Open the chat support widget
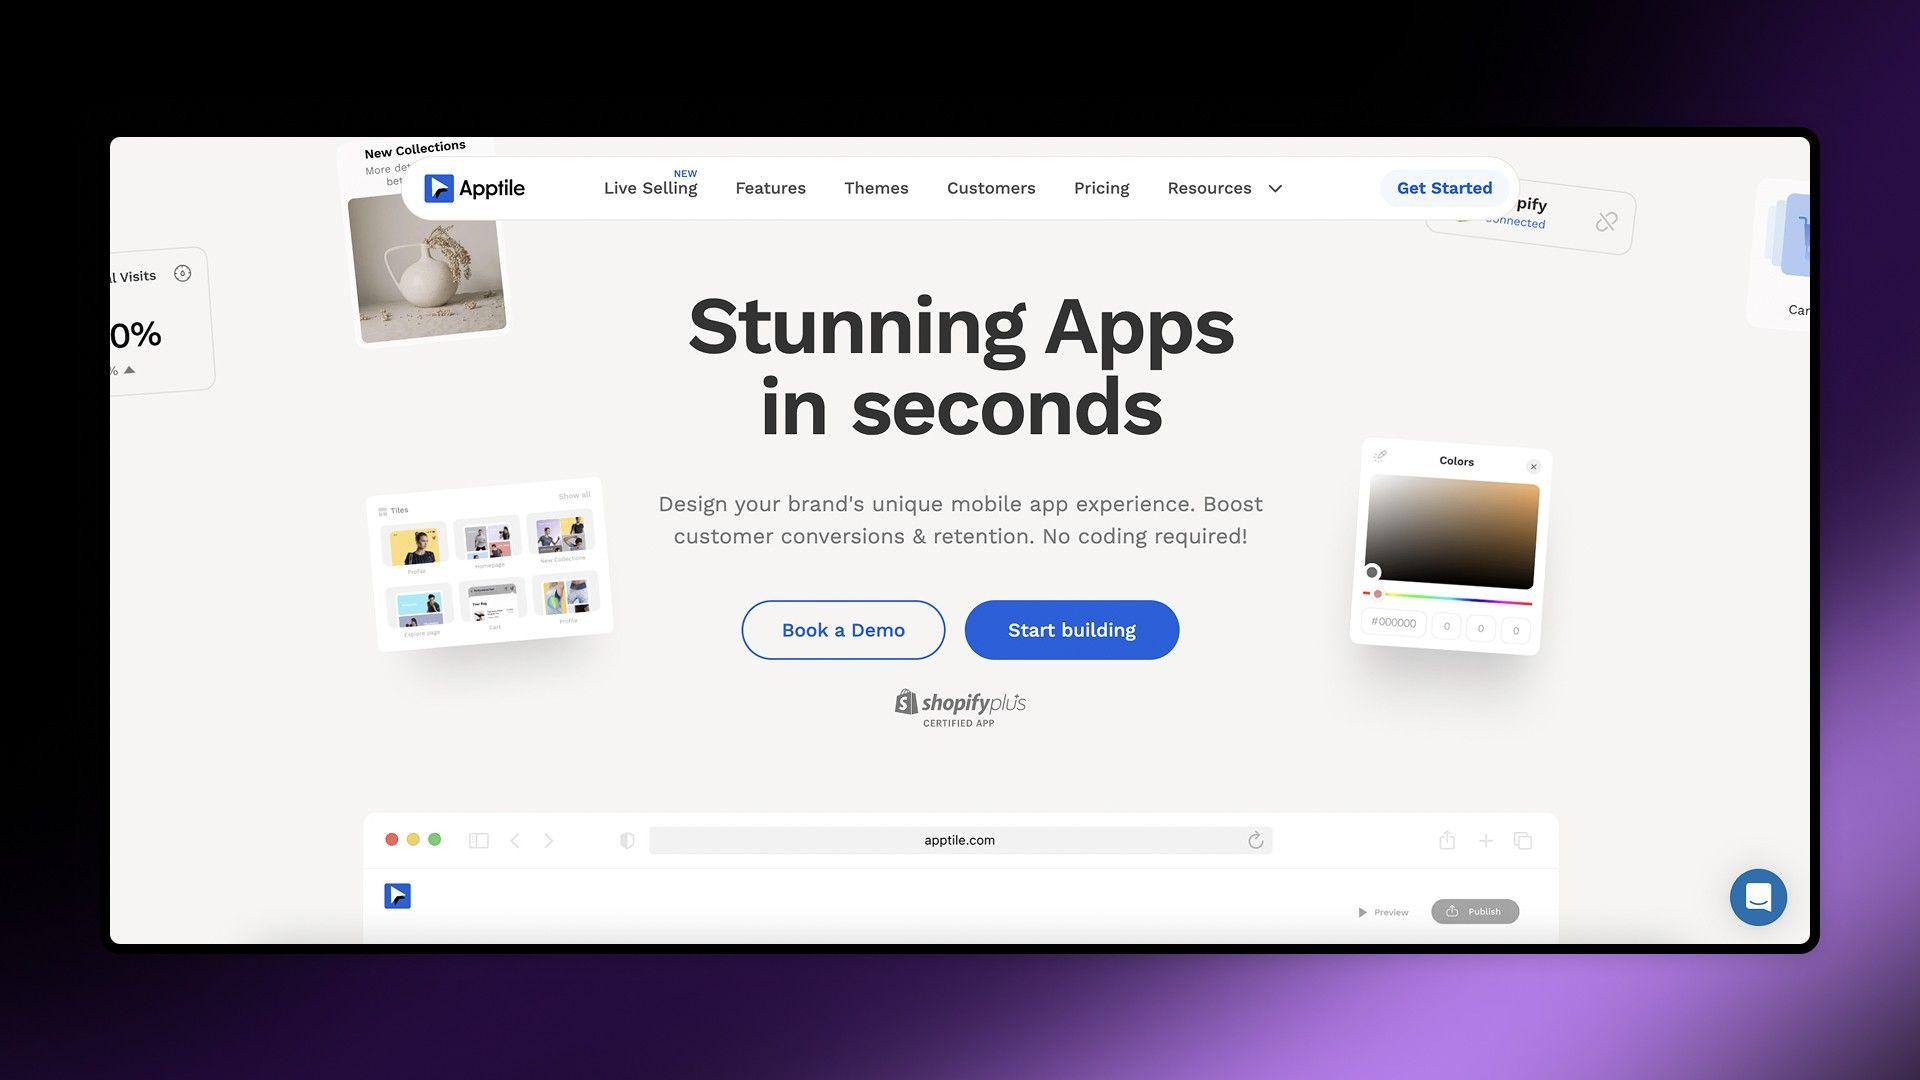The image size is (1920, 1080). click(x=1758, y=897)
